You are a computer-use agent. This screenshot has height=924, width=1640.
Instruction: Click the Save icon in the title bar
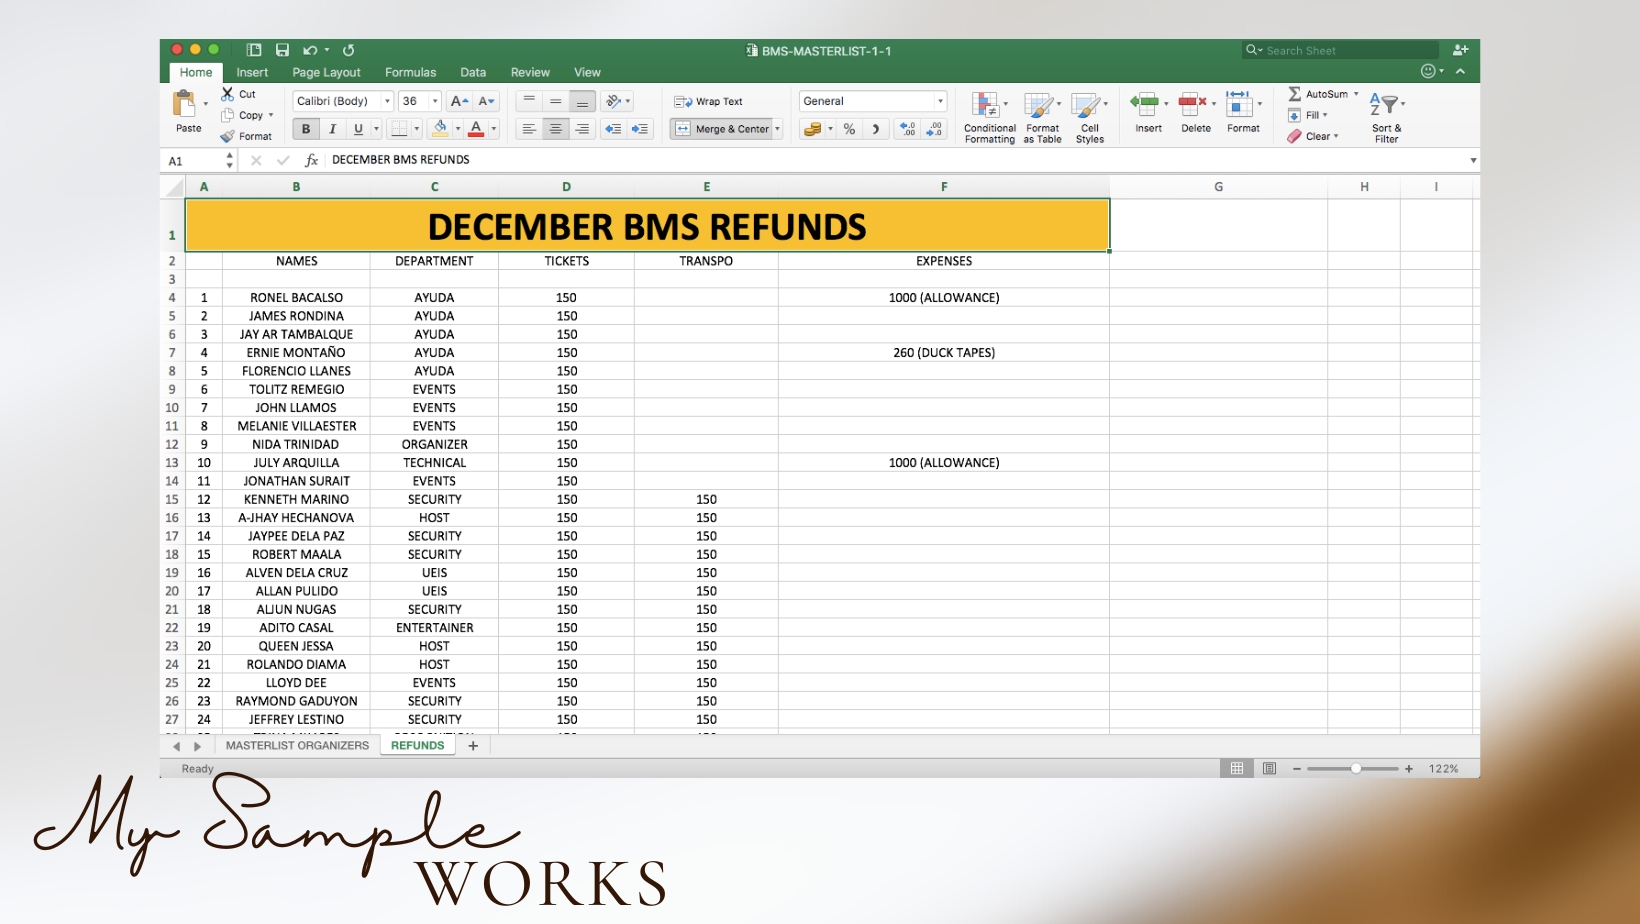point(282,50)
